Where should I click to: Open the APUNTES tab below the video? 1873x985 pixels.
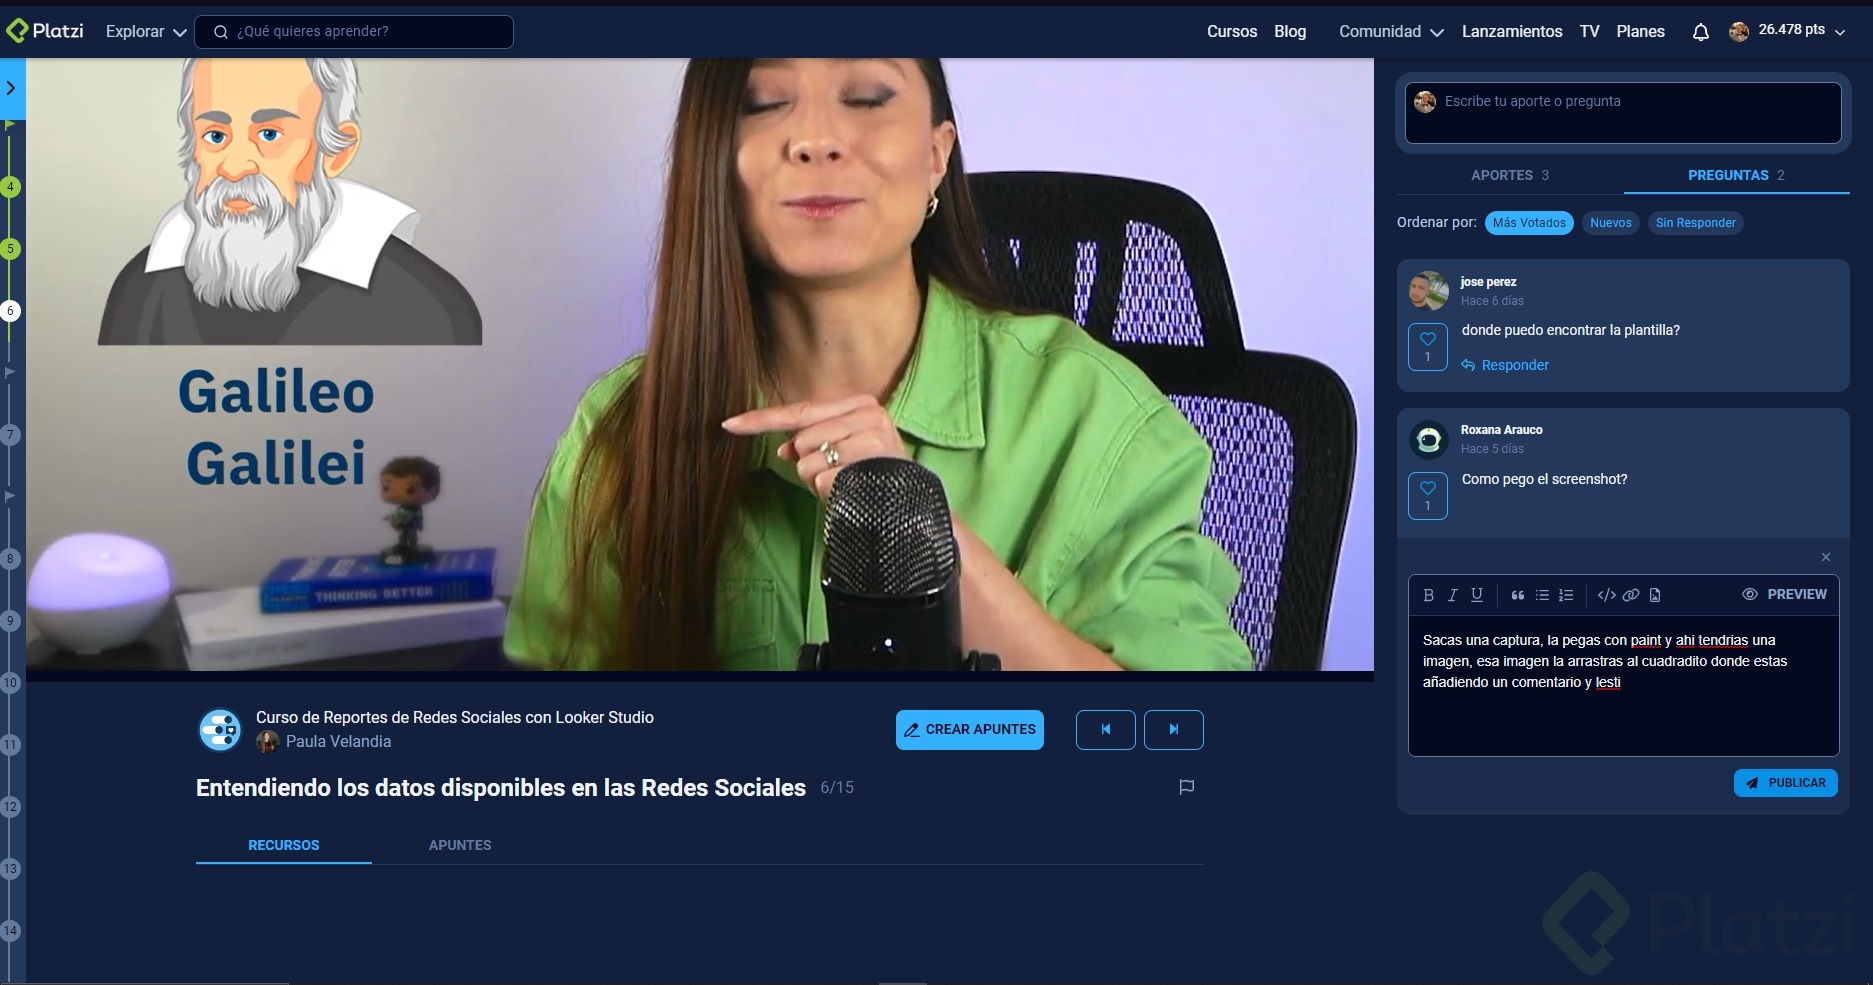point(459,845)
